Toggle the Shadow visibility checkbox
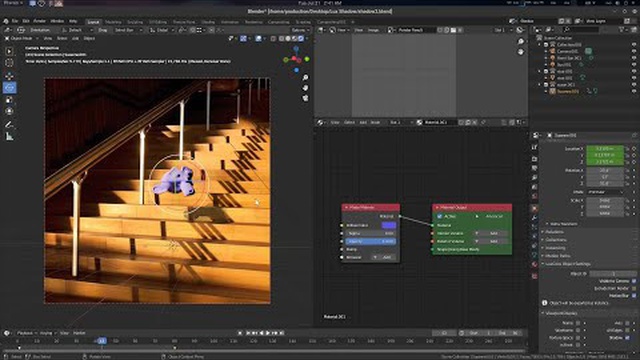640x360 pixels. point(627,338)
